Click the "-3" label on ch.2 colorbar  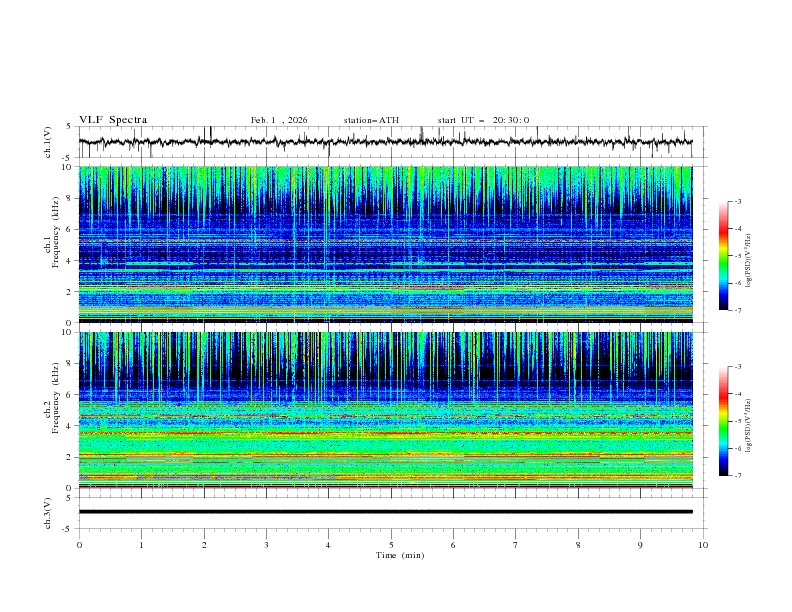(x=737, y=367)
